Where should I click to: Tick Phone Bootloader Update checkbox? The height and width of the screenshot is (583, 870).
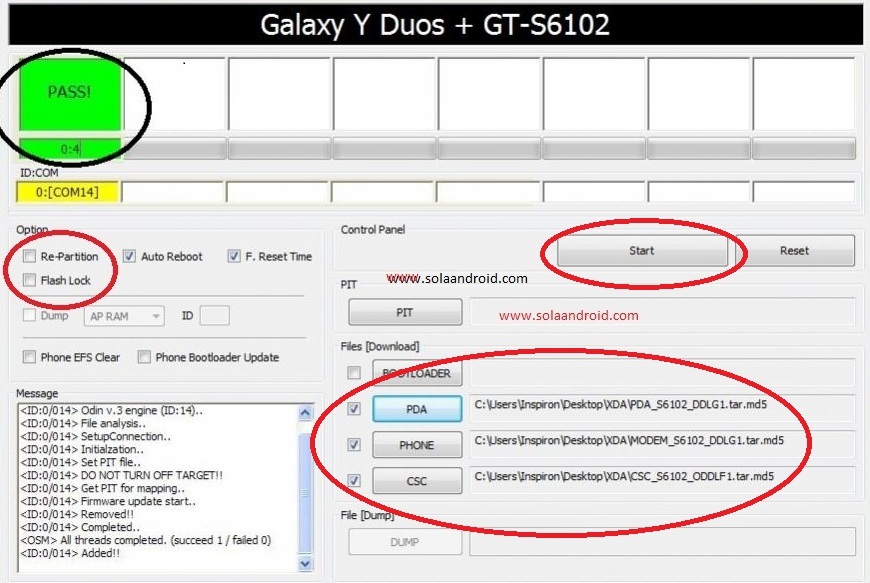[x=144, y=357]
